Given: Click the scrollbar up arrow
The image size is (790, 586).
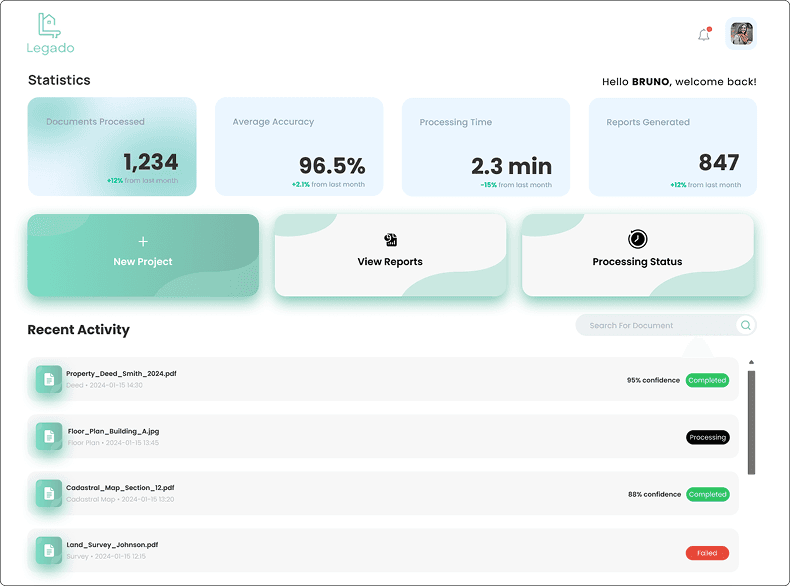Looking at the screenshot, I should [x=751, y=362].
